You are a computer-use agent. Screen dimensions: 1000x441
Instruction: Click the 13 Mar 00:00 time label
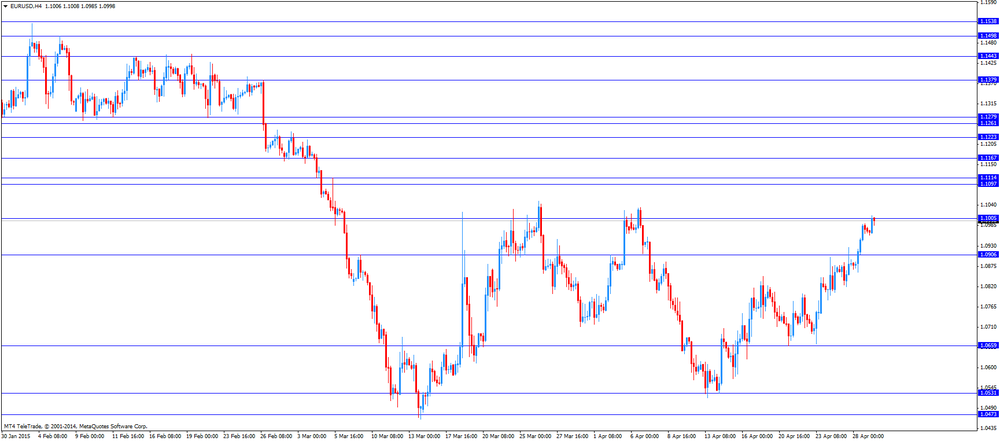423,437
